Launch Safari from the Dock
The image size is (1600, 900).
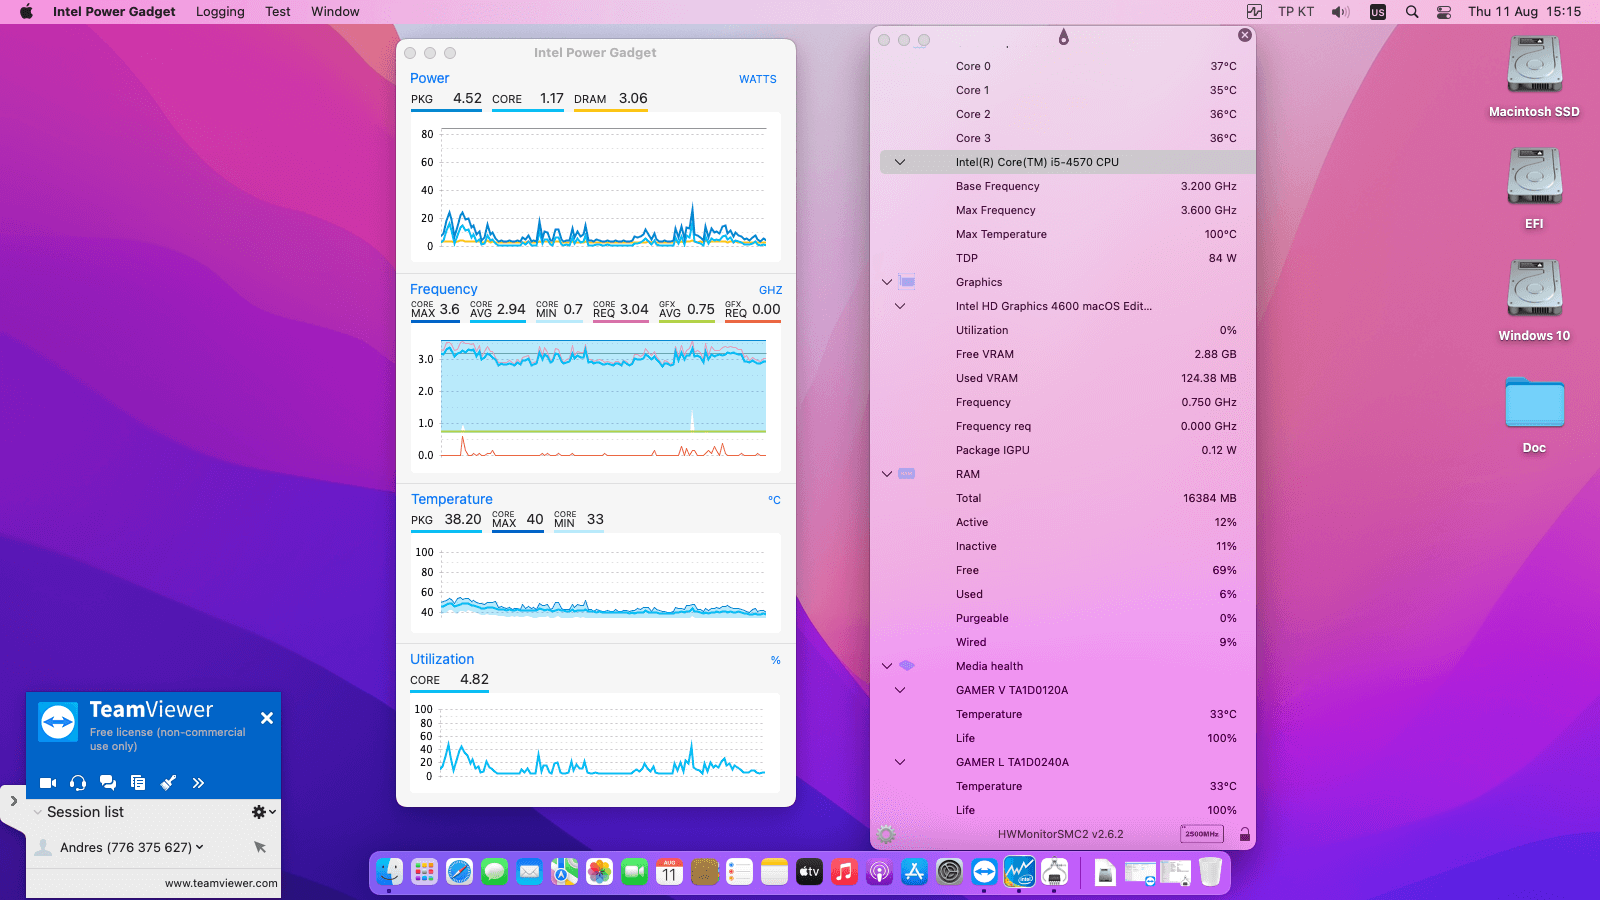[x=459, y=872]
